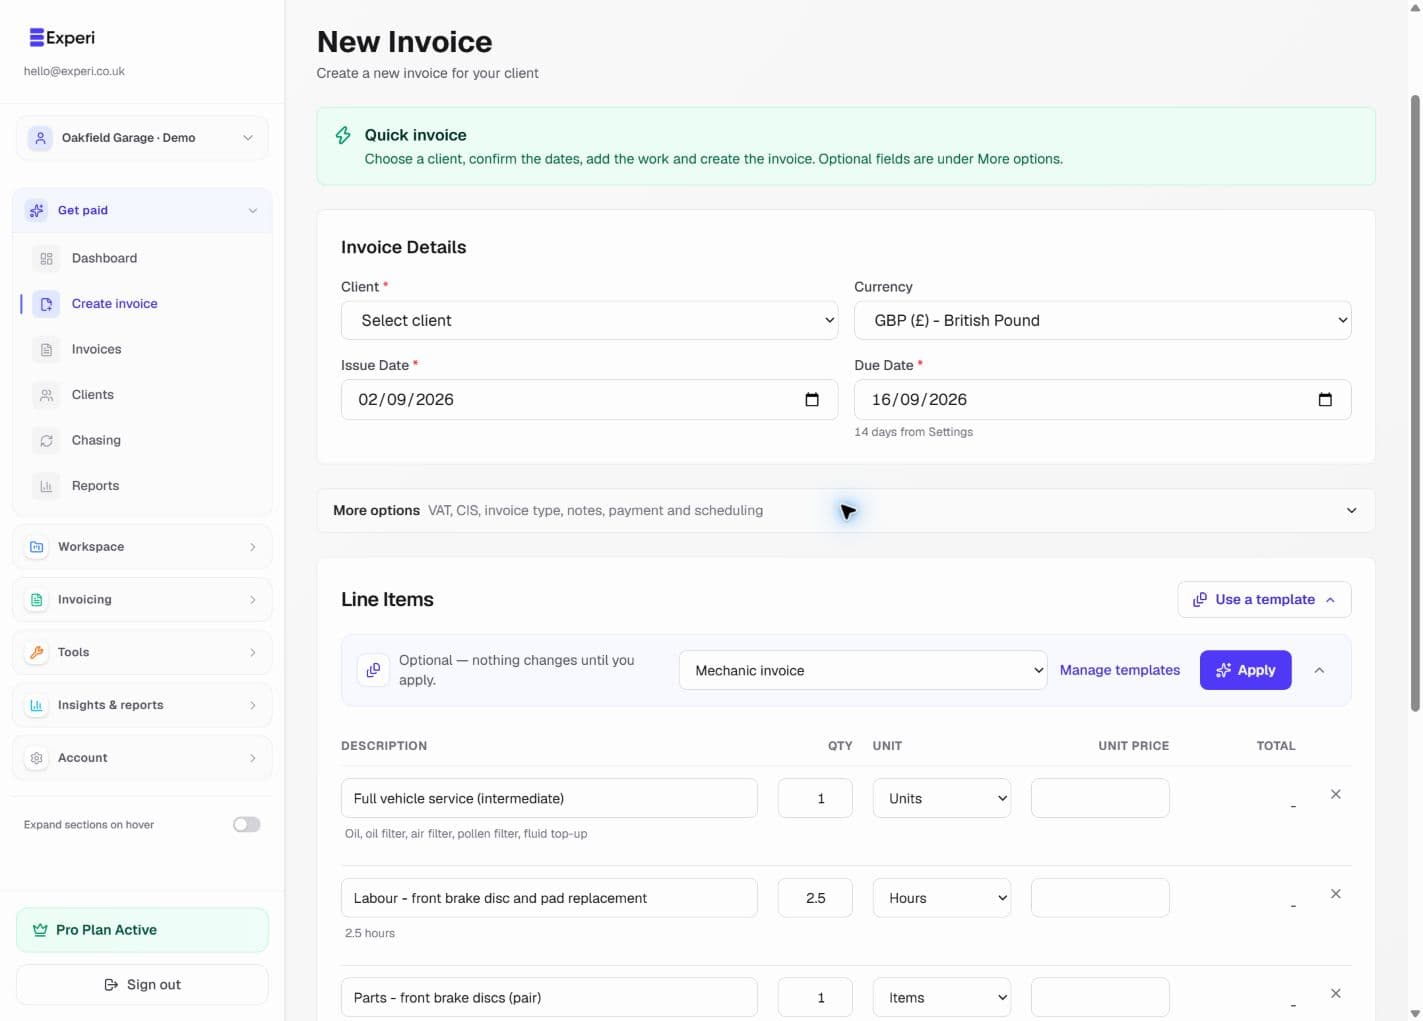This screenshot has height=1021, width=1423.
Task: Click the Quick invoice lightning bolt icon
Action: (x=343, y=135)
